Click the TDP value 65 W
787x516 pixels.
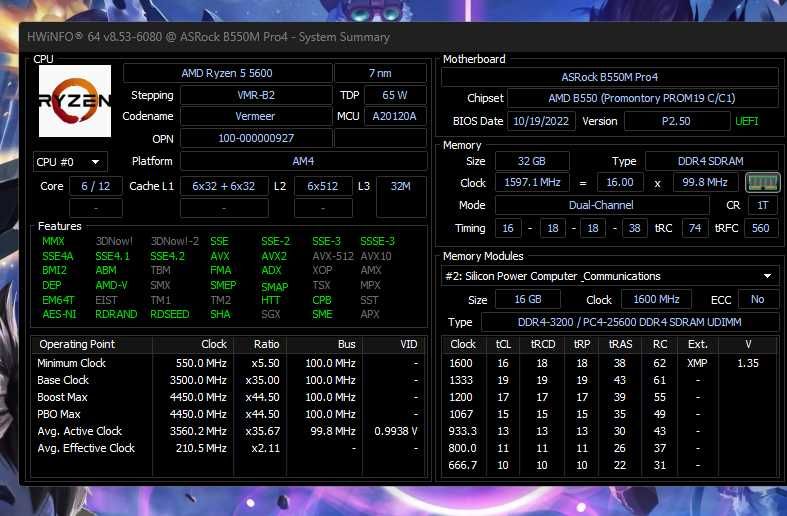click(x=395, y=95)
